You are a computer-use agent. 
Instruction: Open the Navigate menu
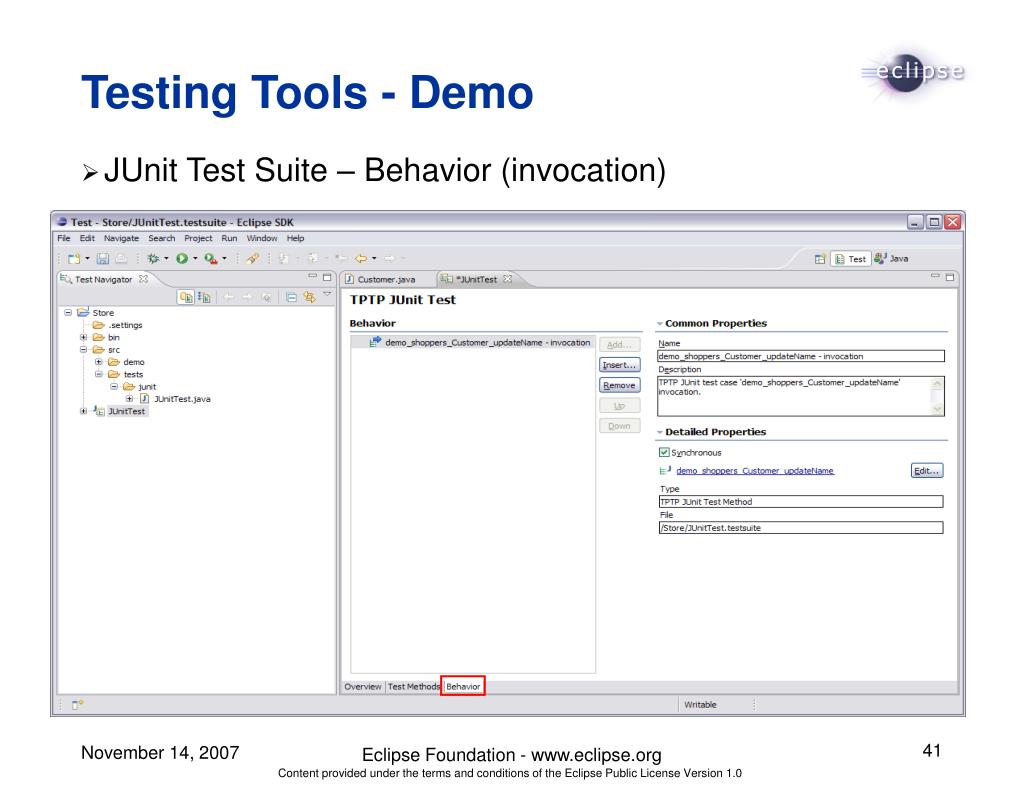pyautogui.click(x=121, y=238)
